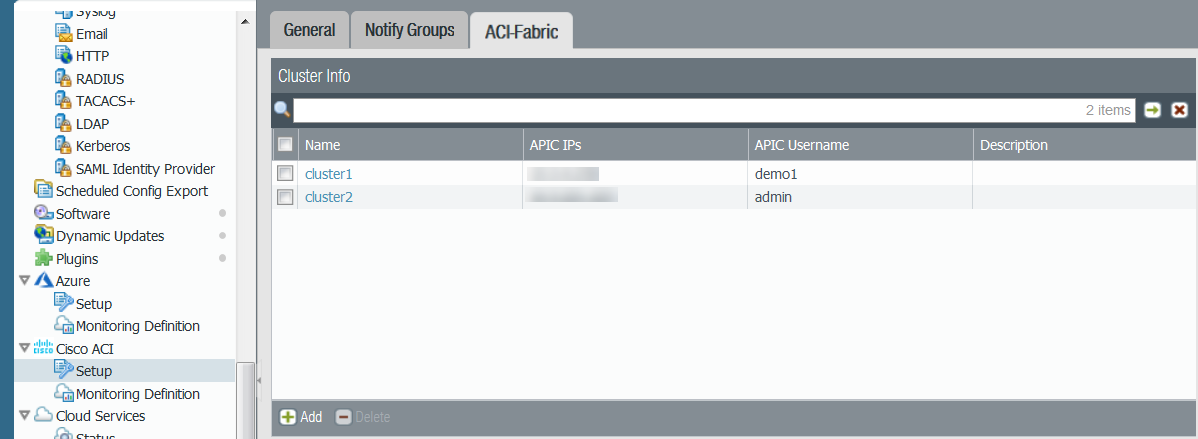Click the Cisco ACI logo icon
The width and height of the screenshot is (1198, 439).
[x=44, y=348]
